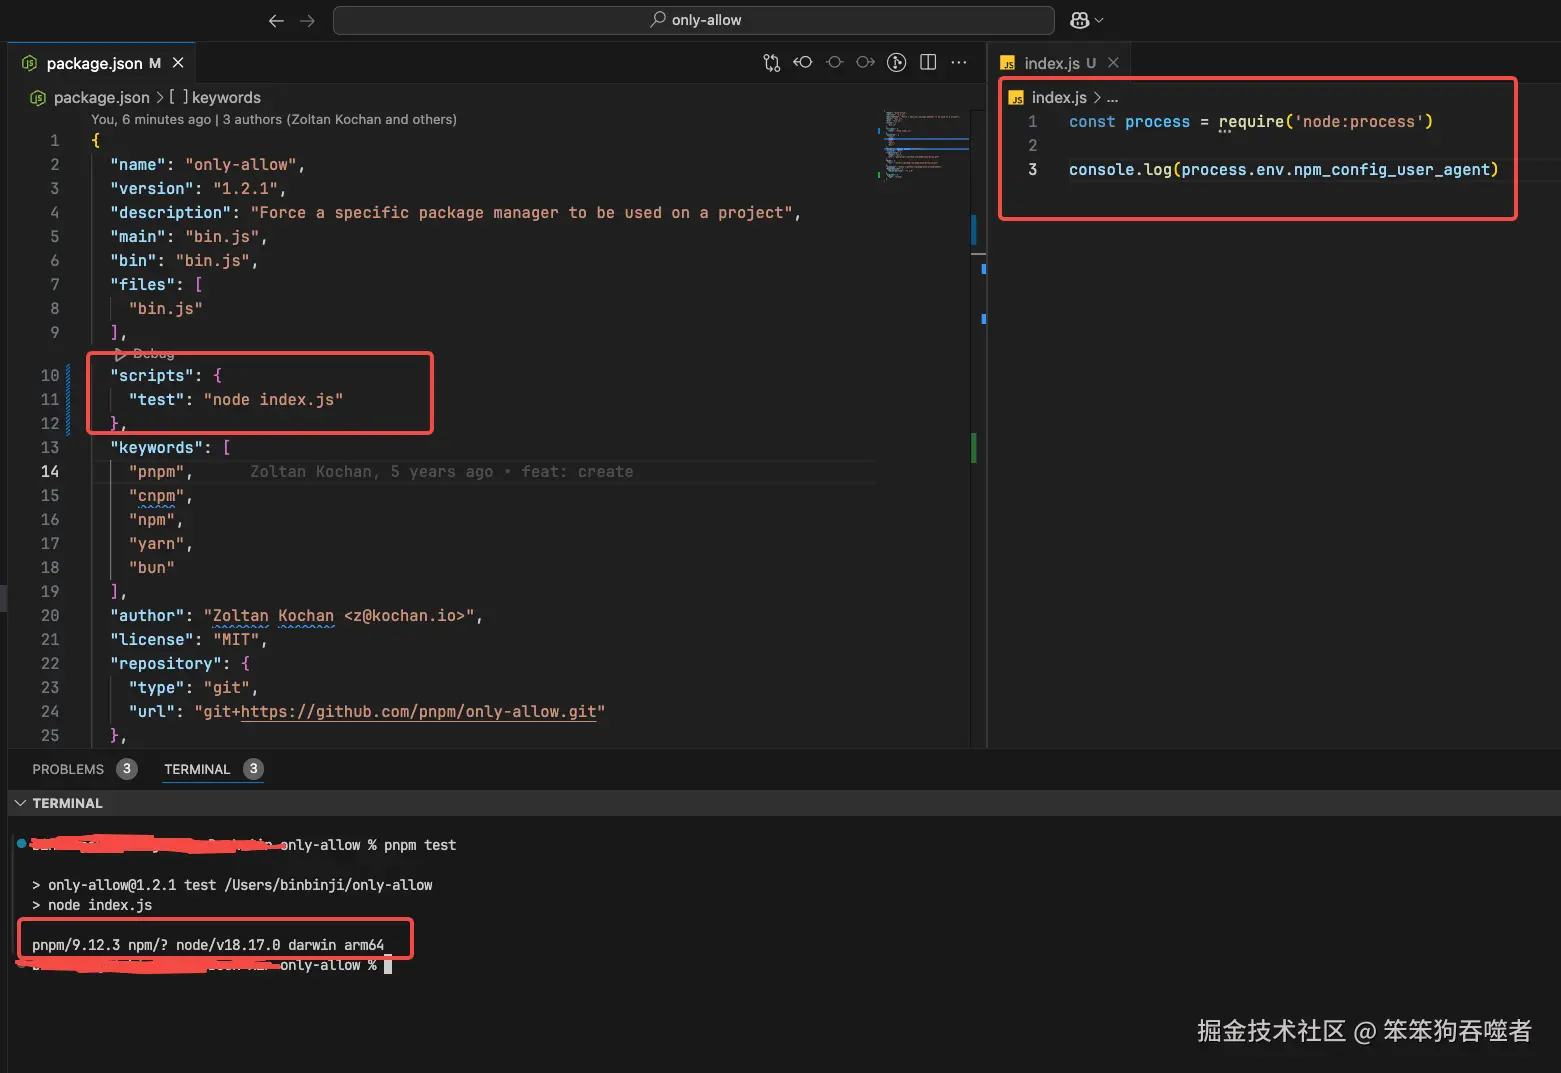
Task: Click the "version" key on line 3
Action: (x=152, y=189)
